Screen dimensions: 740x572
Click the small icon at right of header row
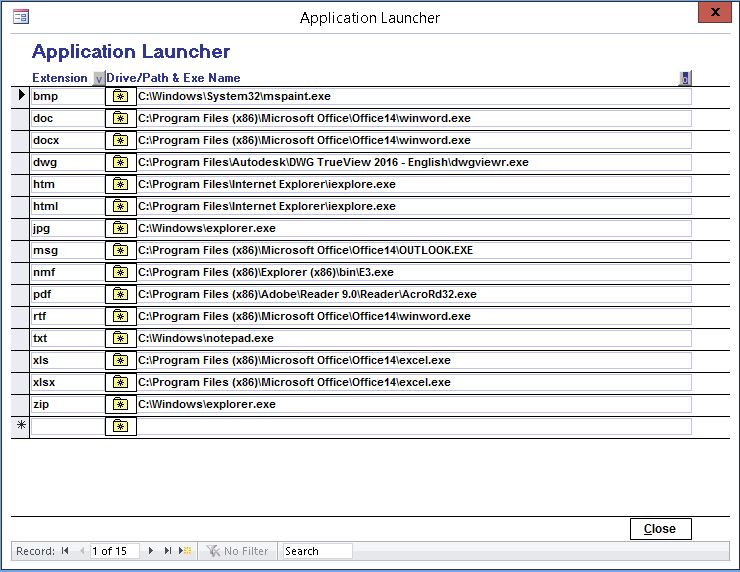[x=685, y=78]
